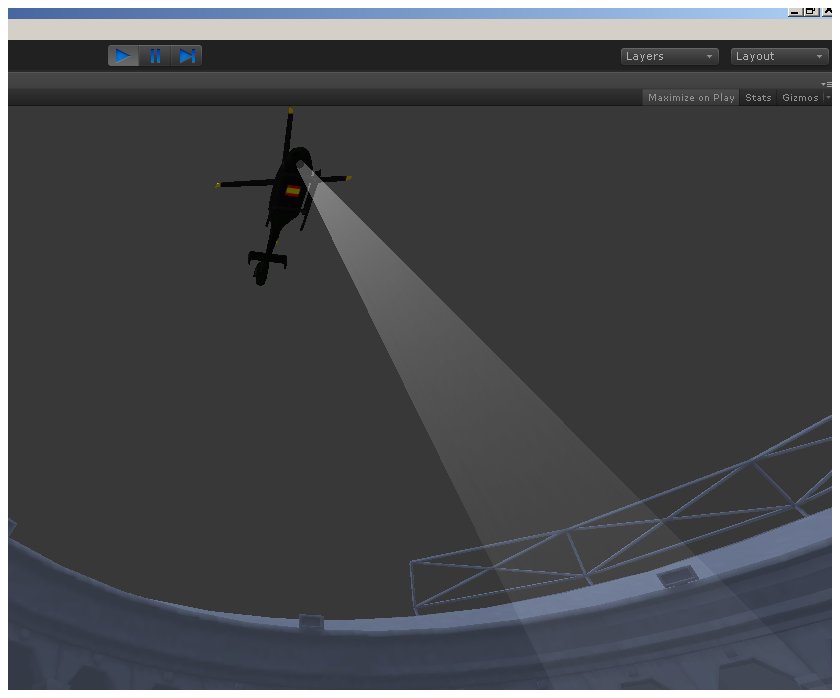Toggle the Stats overlay
840x698 pixels.
[x=758, y=97]
